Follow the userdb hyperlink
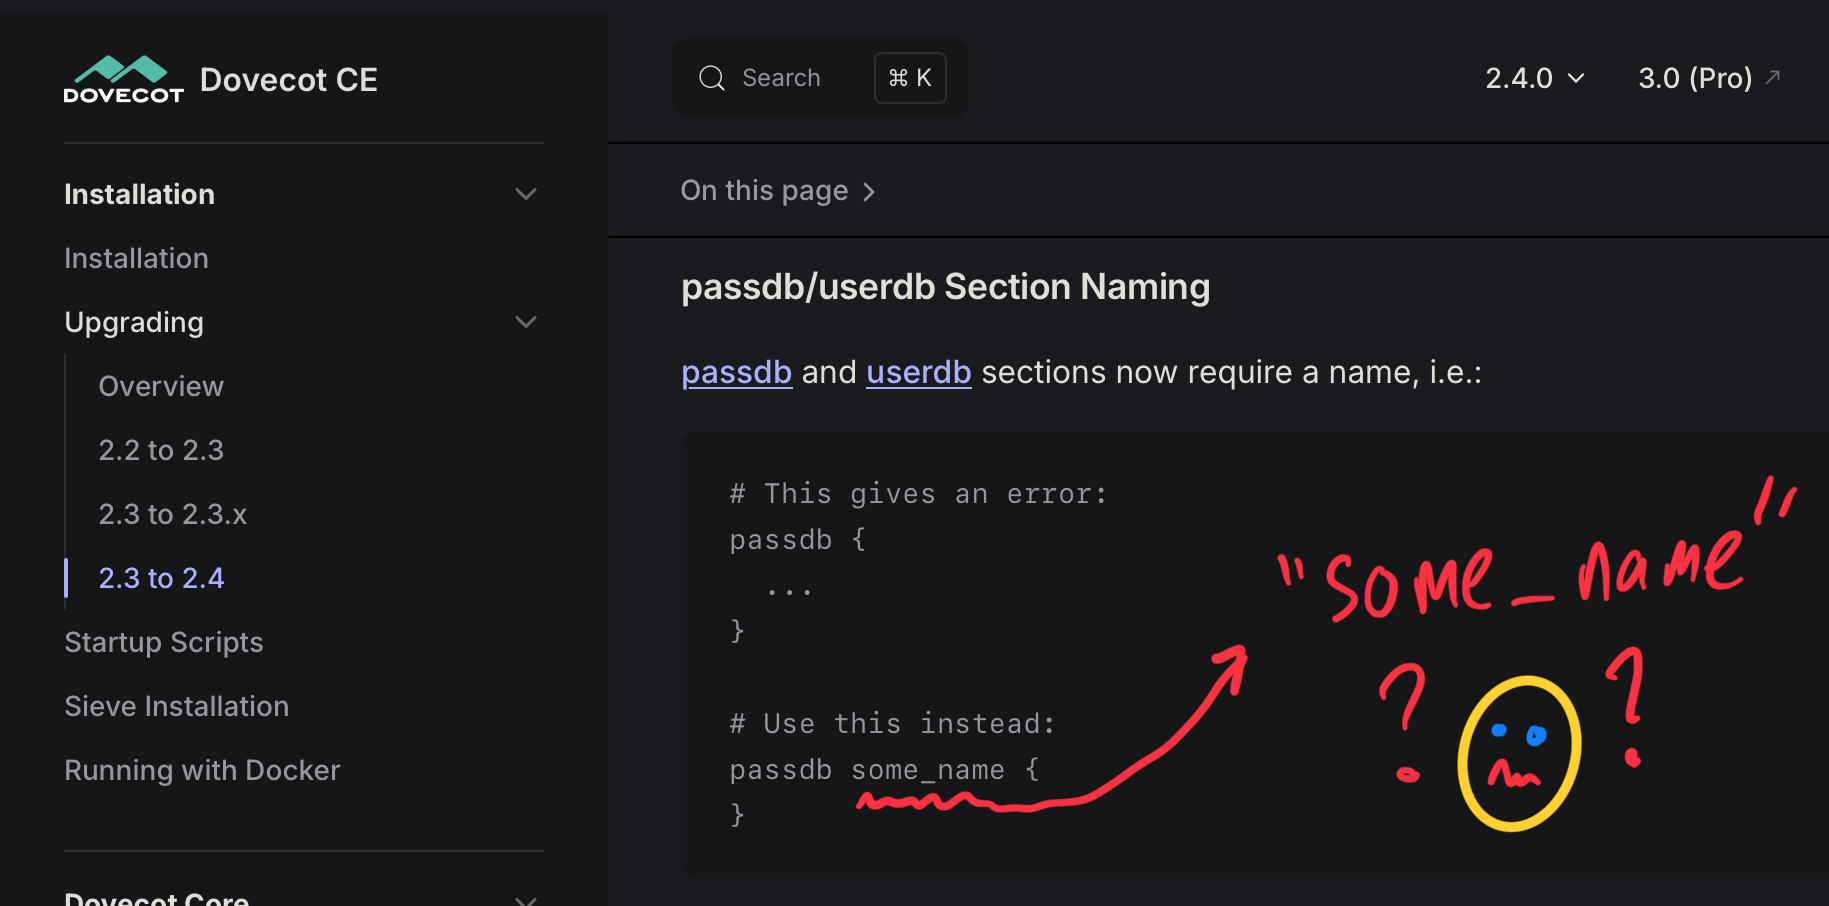Screen dimensions: 1829x906 tap(918, 372)
